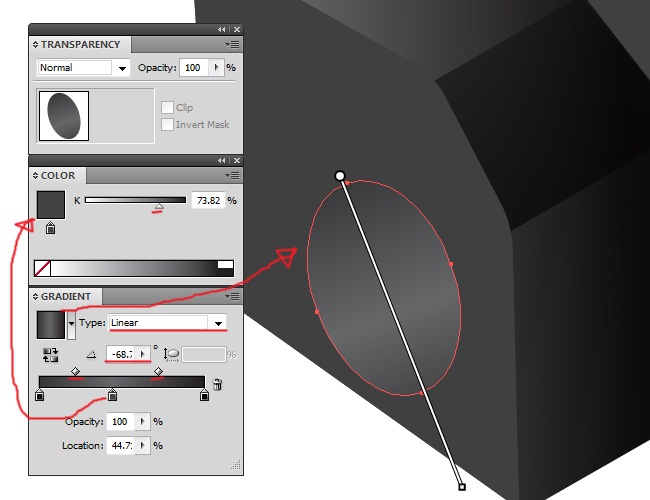Click the grayscale color spectrum ramp
This screenshot has height=500, width=650.
(134, 269)
